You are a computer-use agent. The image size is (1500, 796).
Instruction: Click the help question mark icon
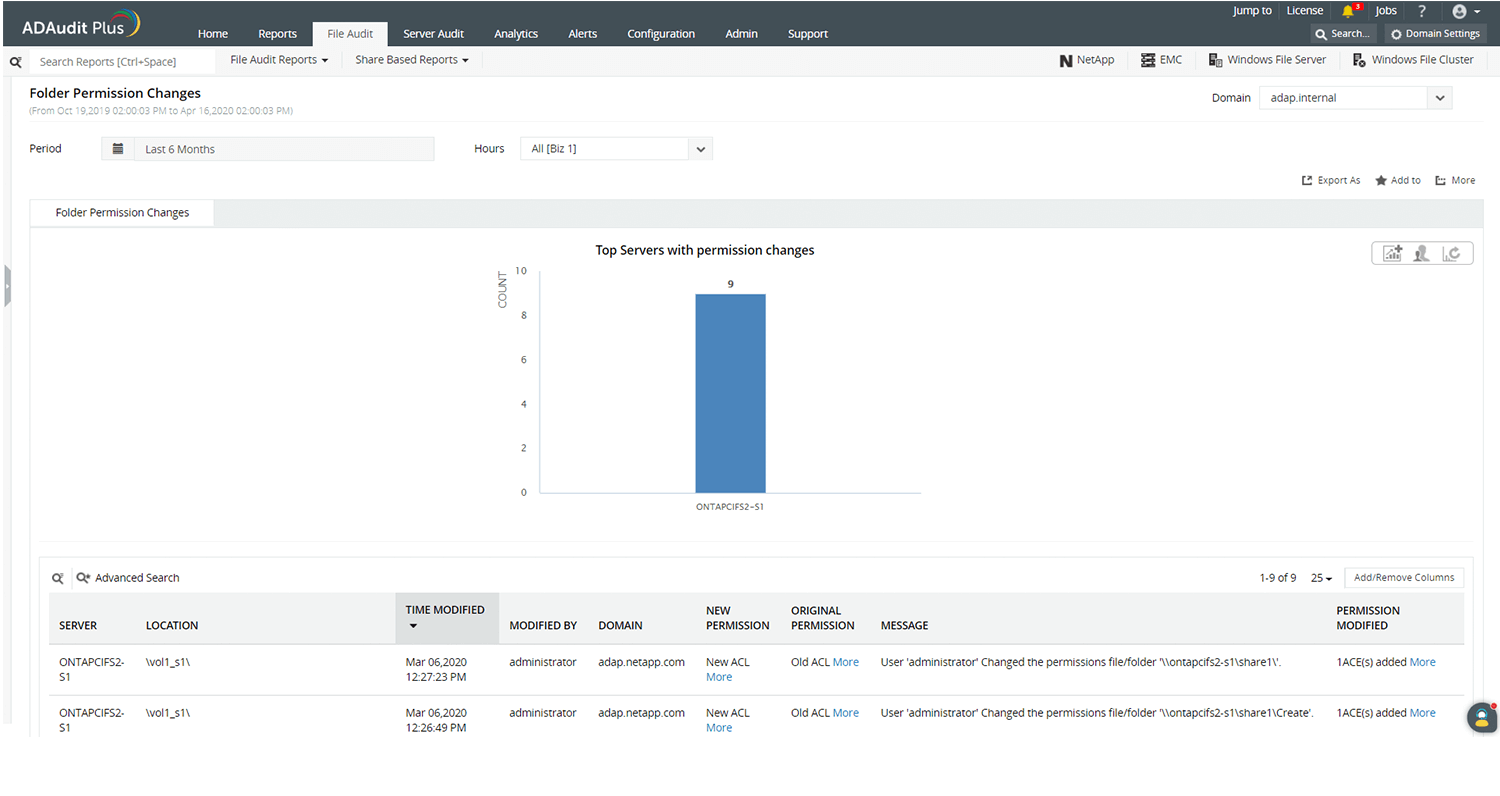click(x=1422, y=11)
